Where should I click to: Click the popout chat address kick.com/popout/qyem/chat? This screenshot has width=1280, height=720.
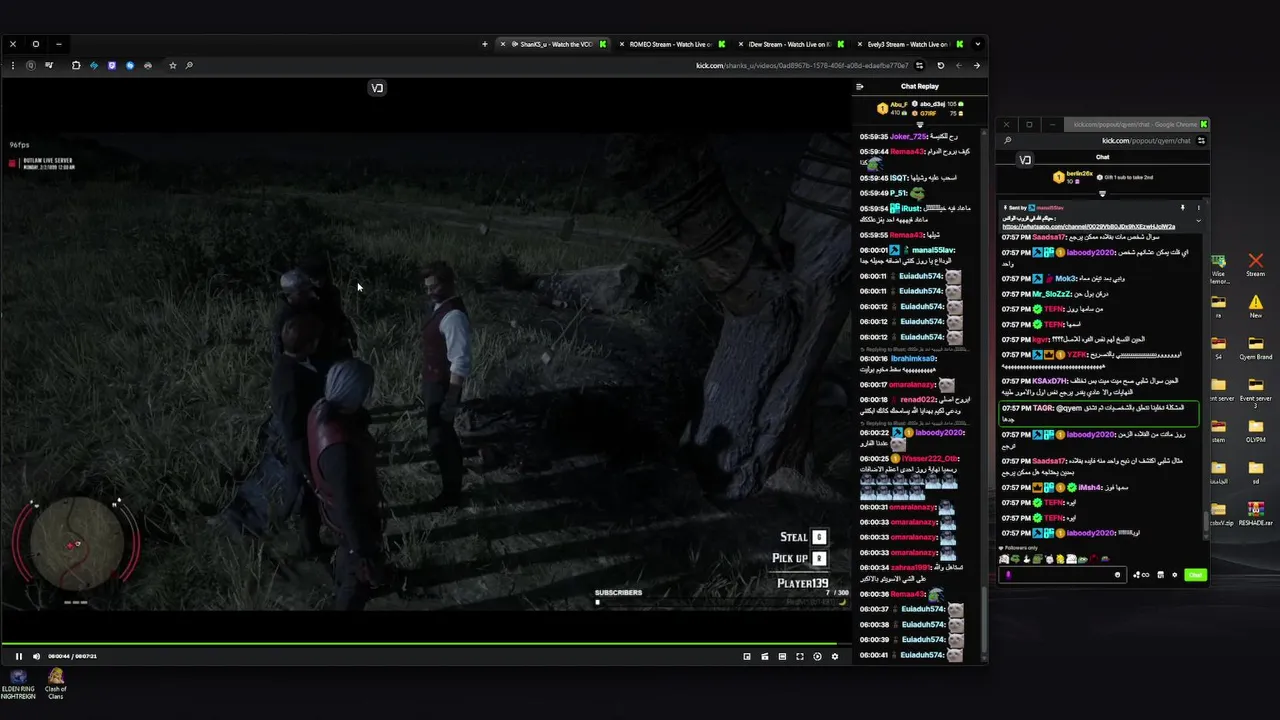tap(1146, 141)
